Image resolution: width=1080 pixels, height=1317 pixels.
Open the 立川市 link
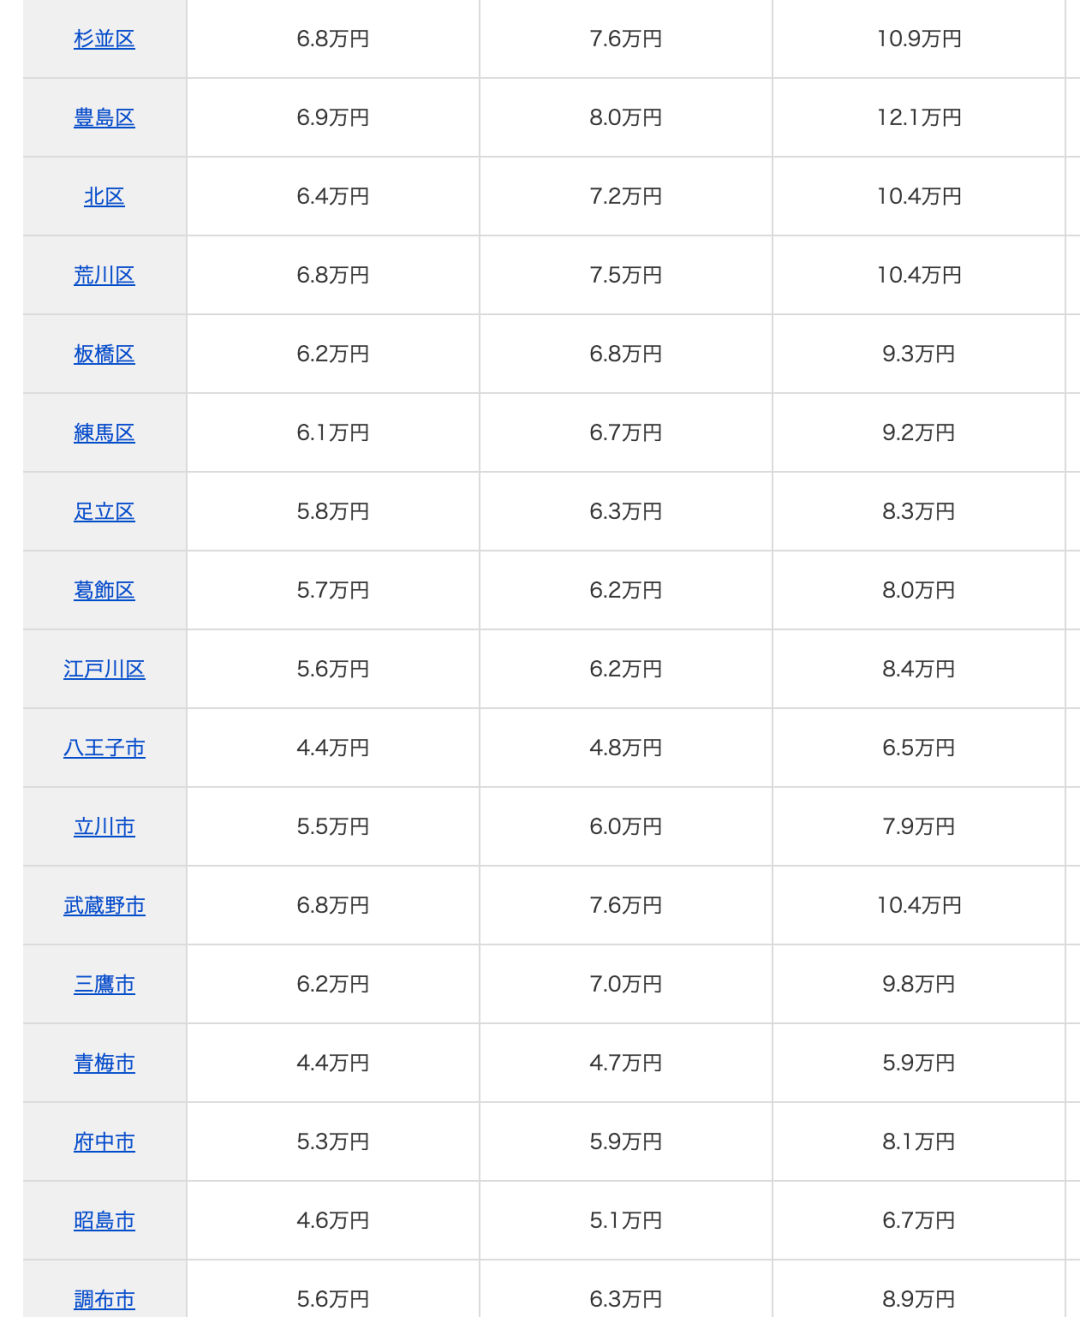(x=104, y=827)
